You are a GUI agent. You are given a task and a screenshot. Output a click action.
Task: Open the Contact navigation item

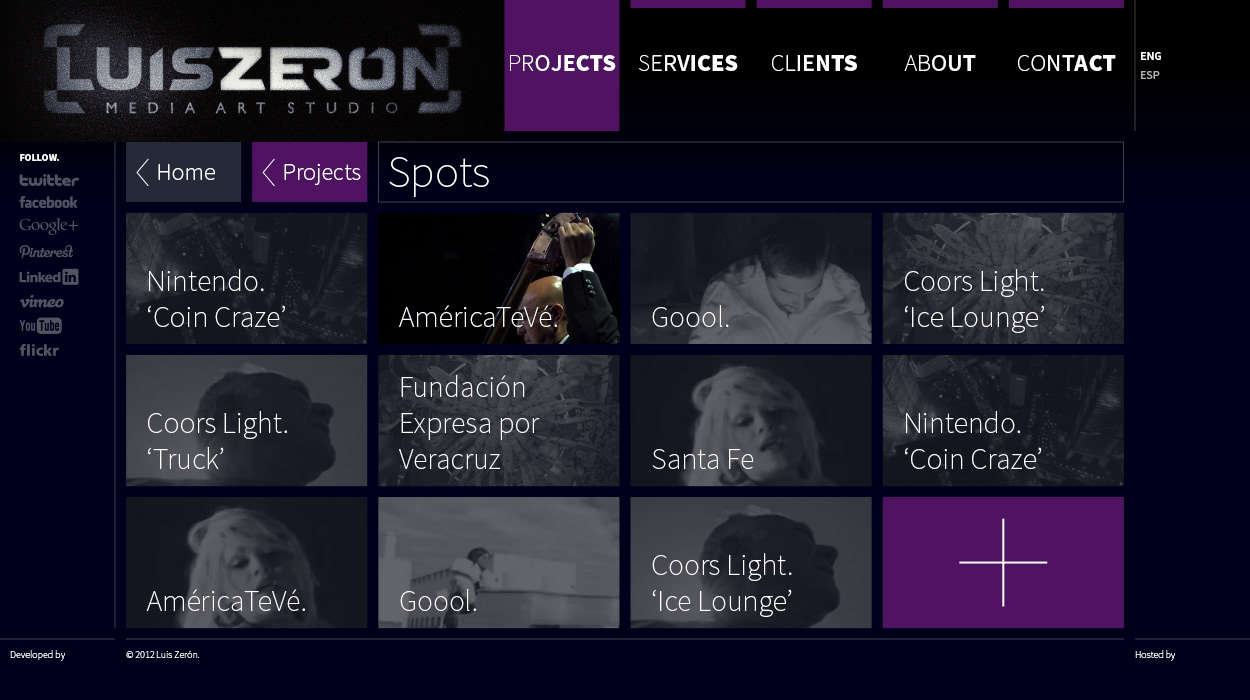1066,65
